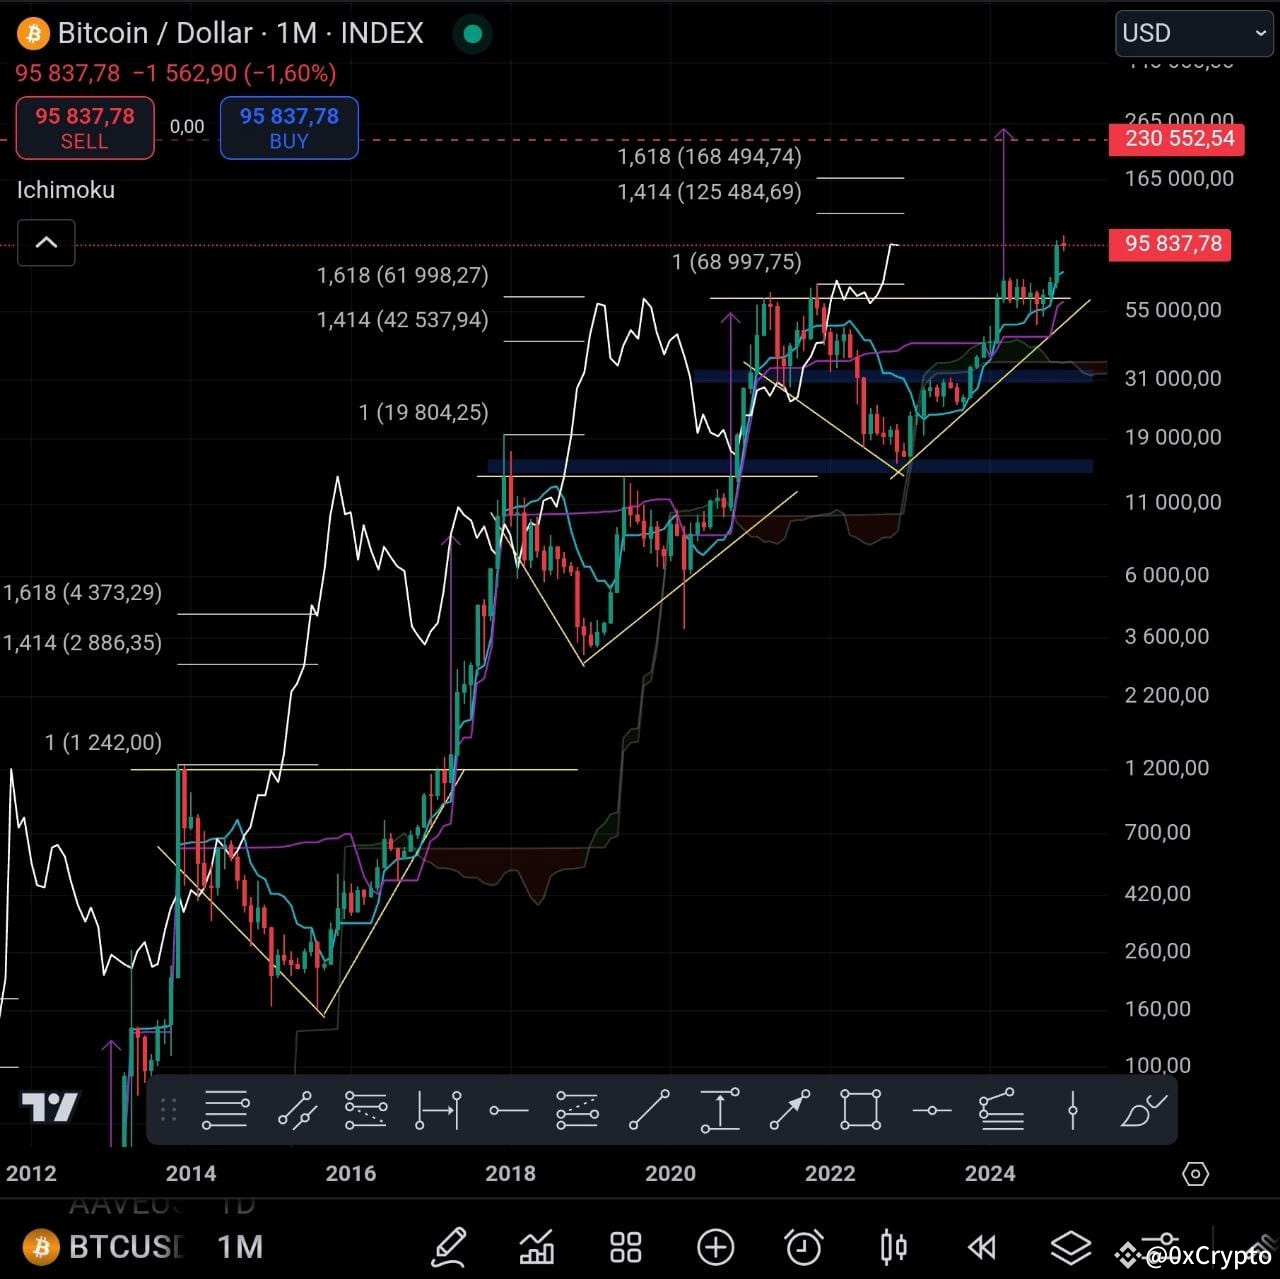Tap the circled plus icon
1280x1279 pixels.
point(716,1247)
